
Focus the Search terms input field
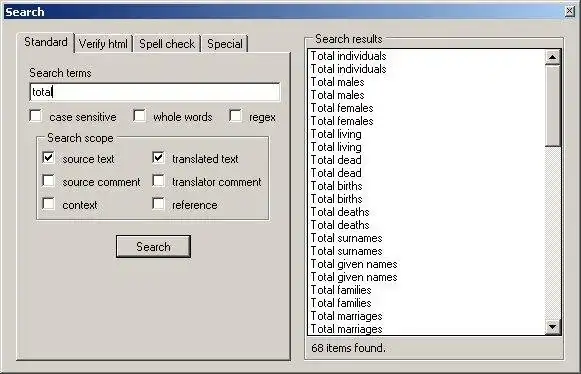(x=155, y=92)
